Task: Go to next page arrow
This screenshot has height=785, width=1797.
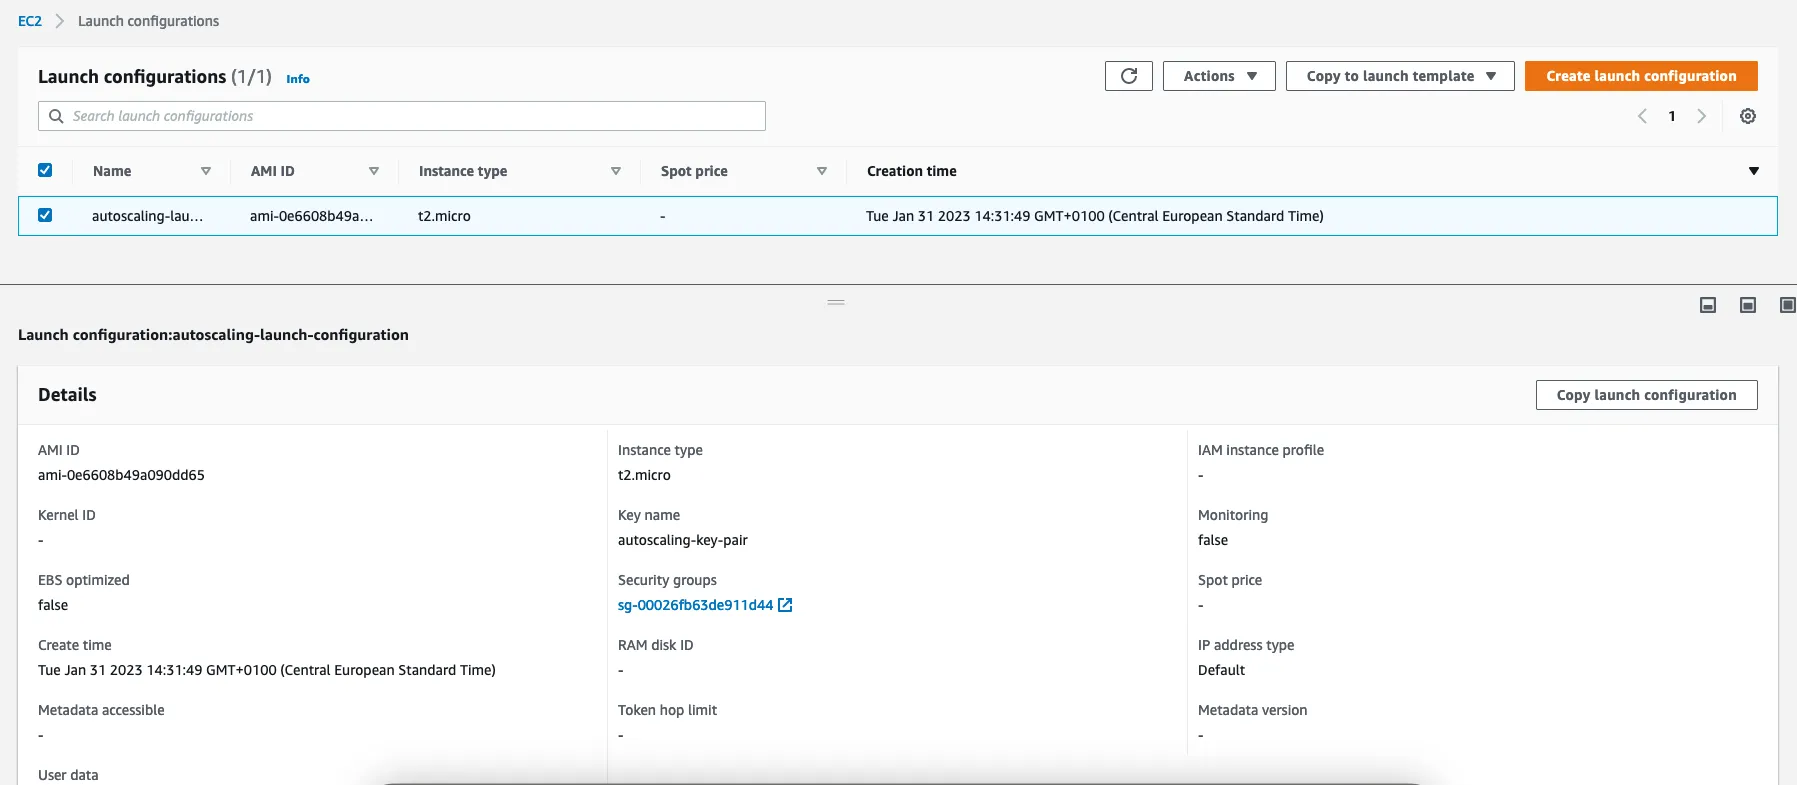Action: click(x=1701, y=116)
